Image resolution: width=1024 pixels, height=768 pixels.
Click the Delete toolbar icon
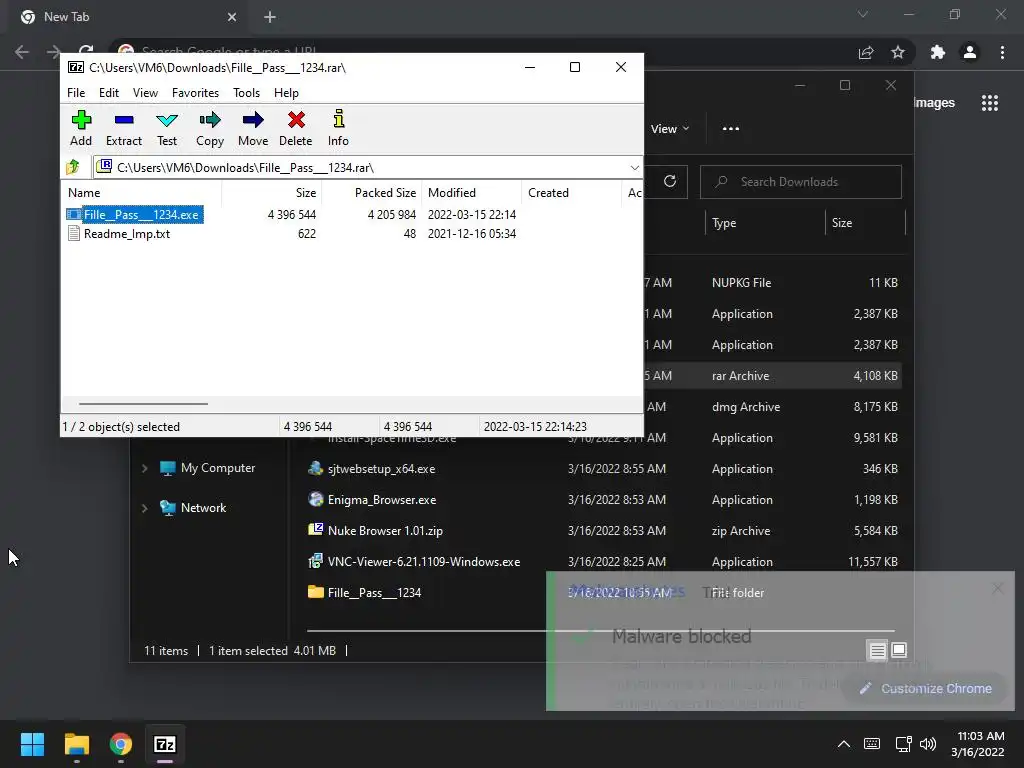pyautogui.click(x=295, y=128)
